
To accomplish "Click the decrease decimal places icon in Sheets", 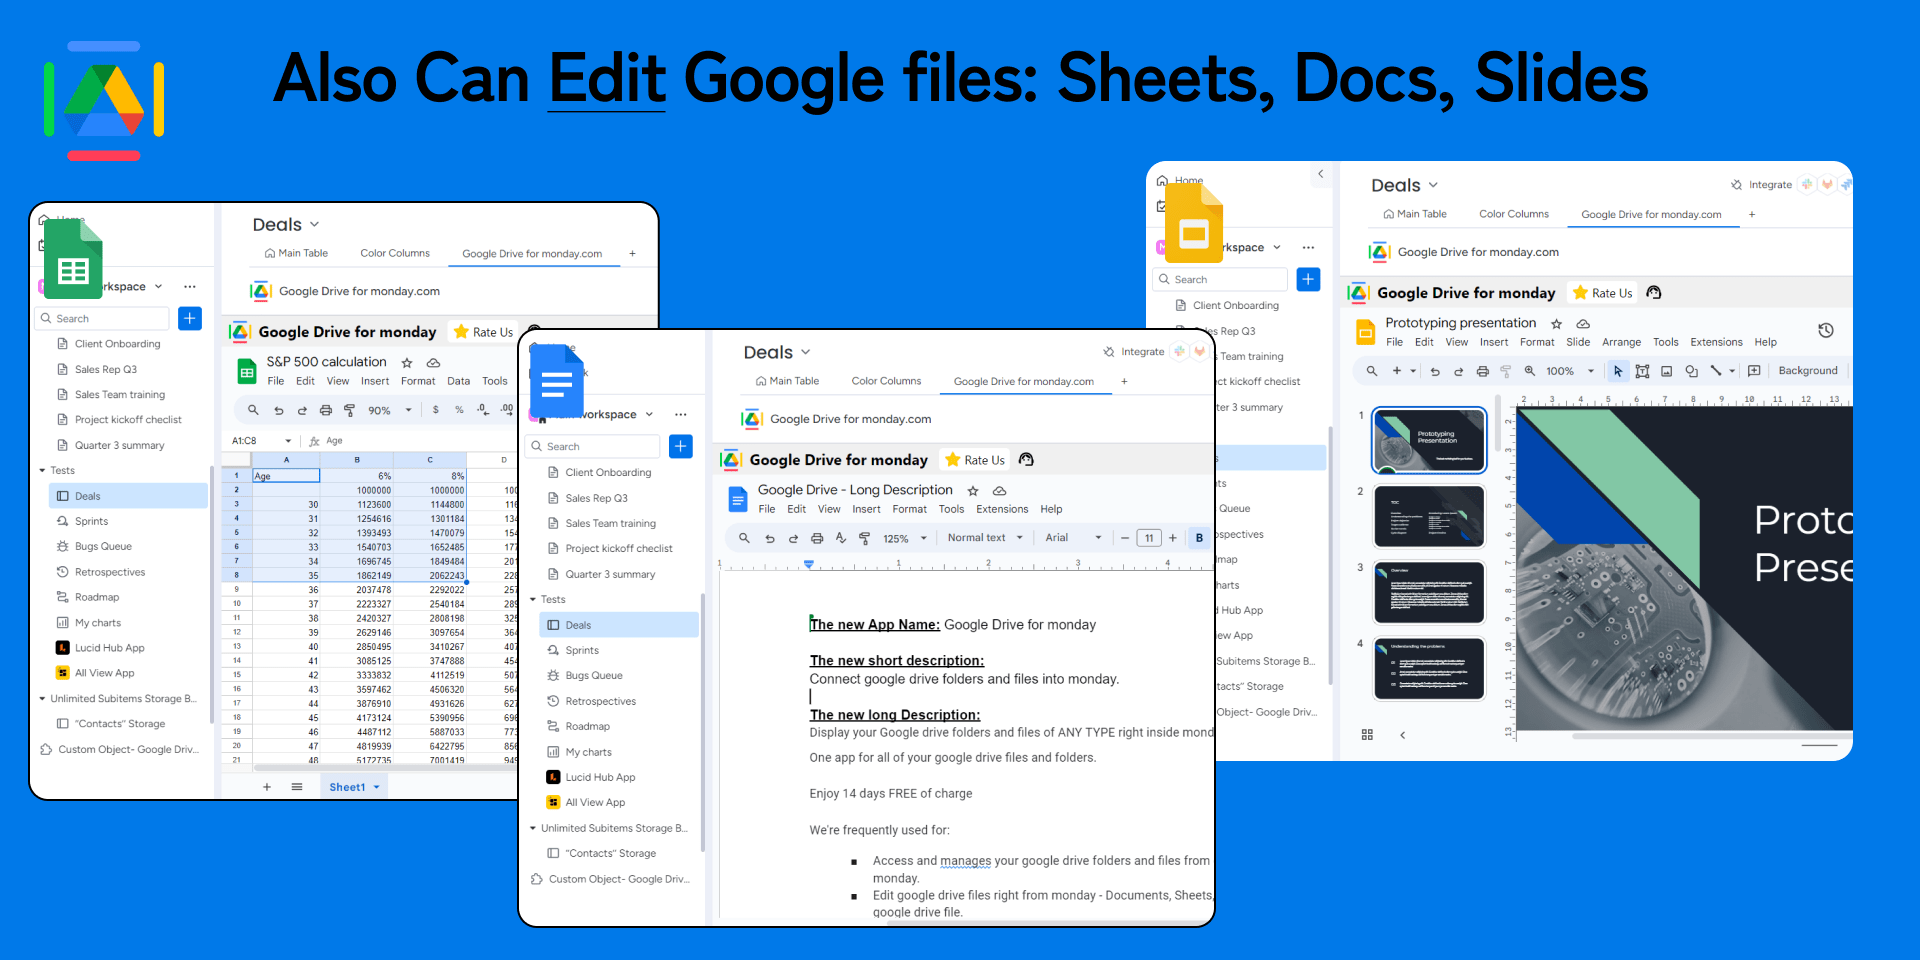I will tap(483, 410).
